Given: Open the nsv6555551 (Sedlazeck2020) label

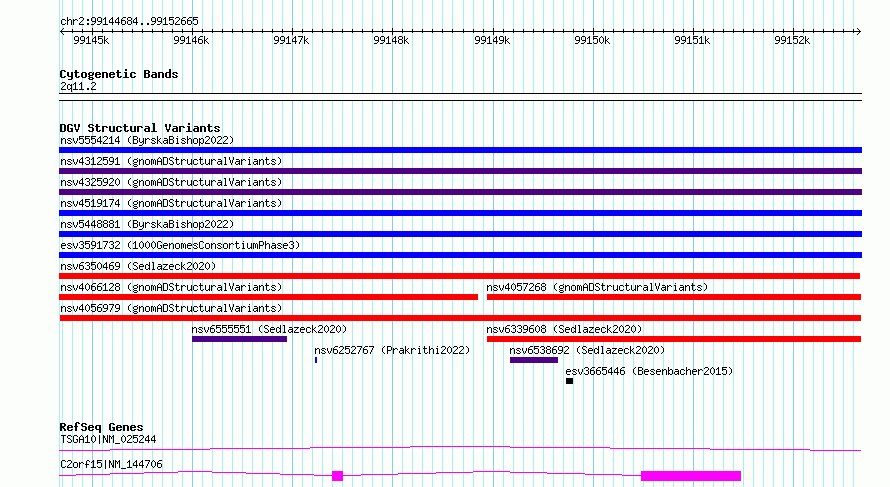Looking at the screenshot, I should tap(269, 329).
